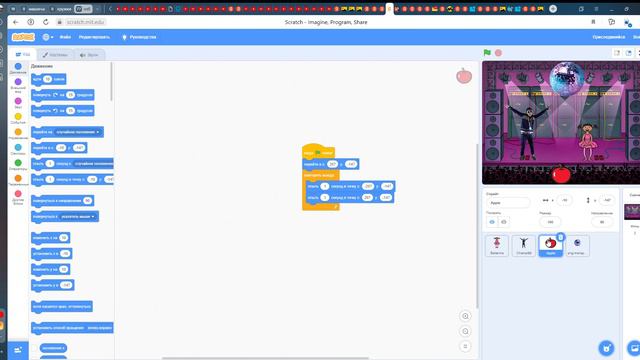Select the pink Sound category circle
Screen dimensions: 640x360
(x=18, y=101)
